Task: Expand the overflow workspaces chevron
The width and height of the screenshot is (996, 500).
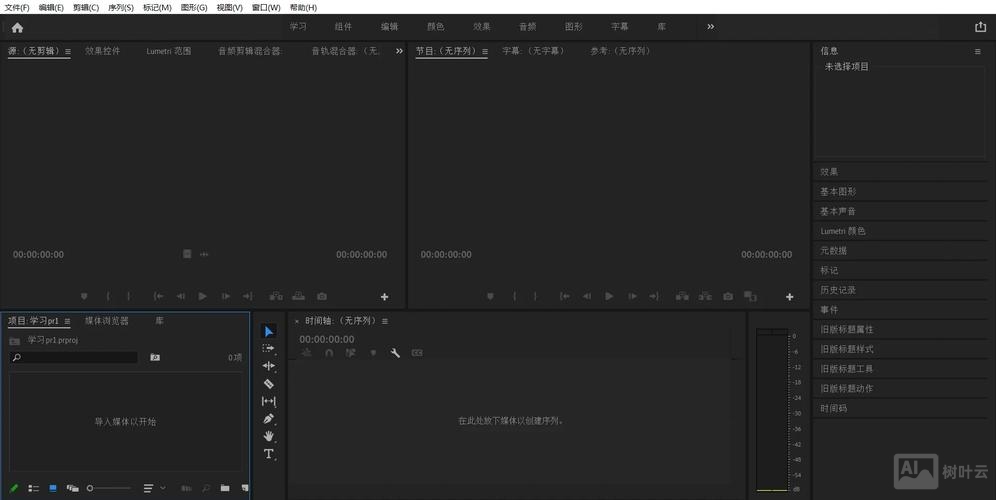Action: click(711, 27)
